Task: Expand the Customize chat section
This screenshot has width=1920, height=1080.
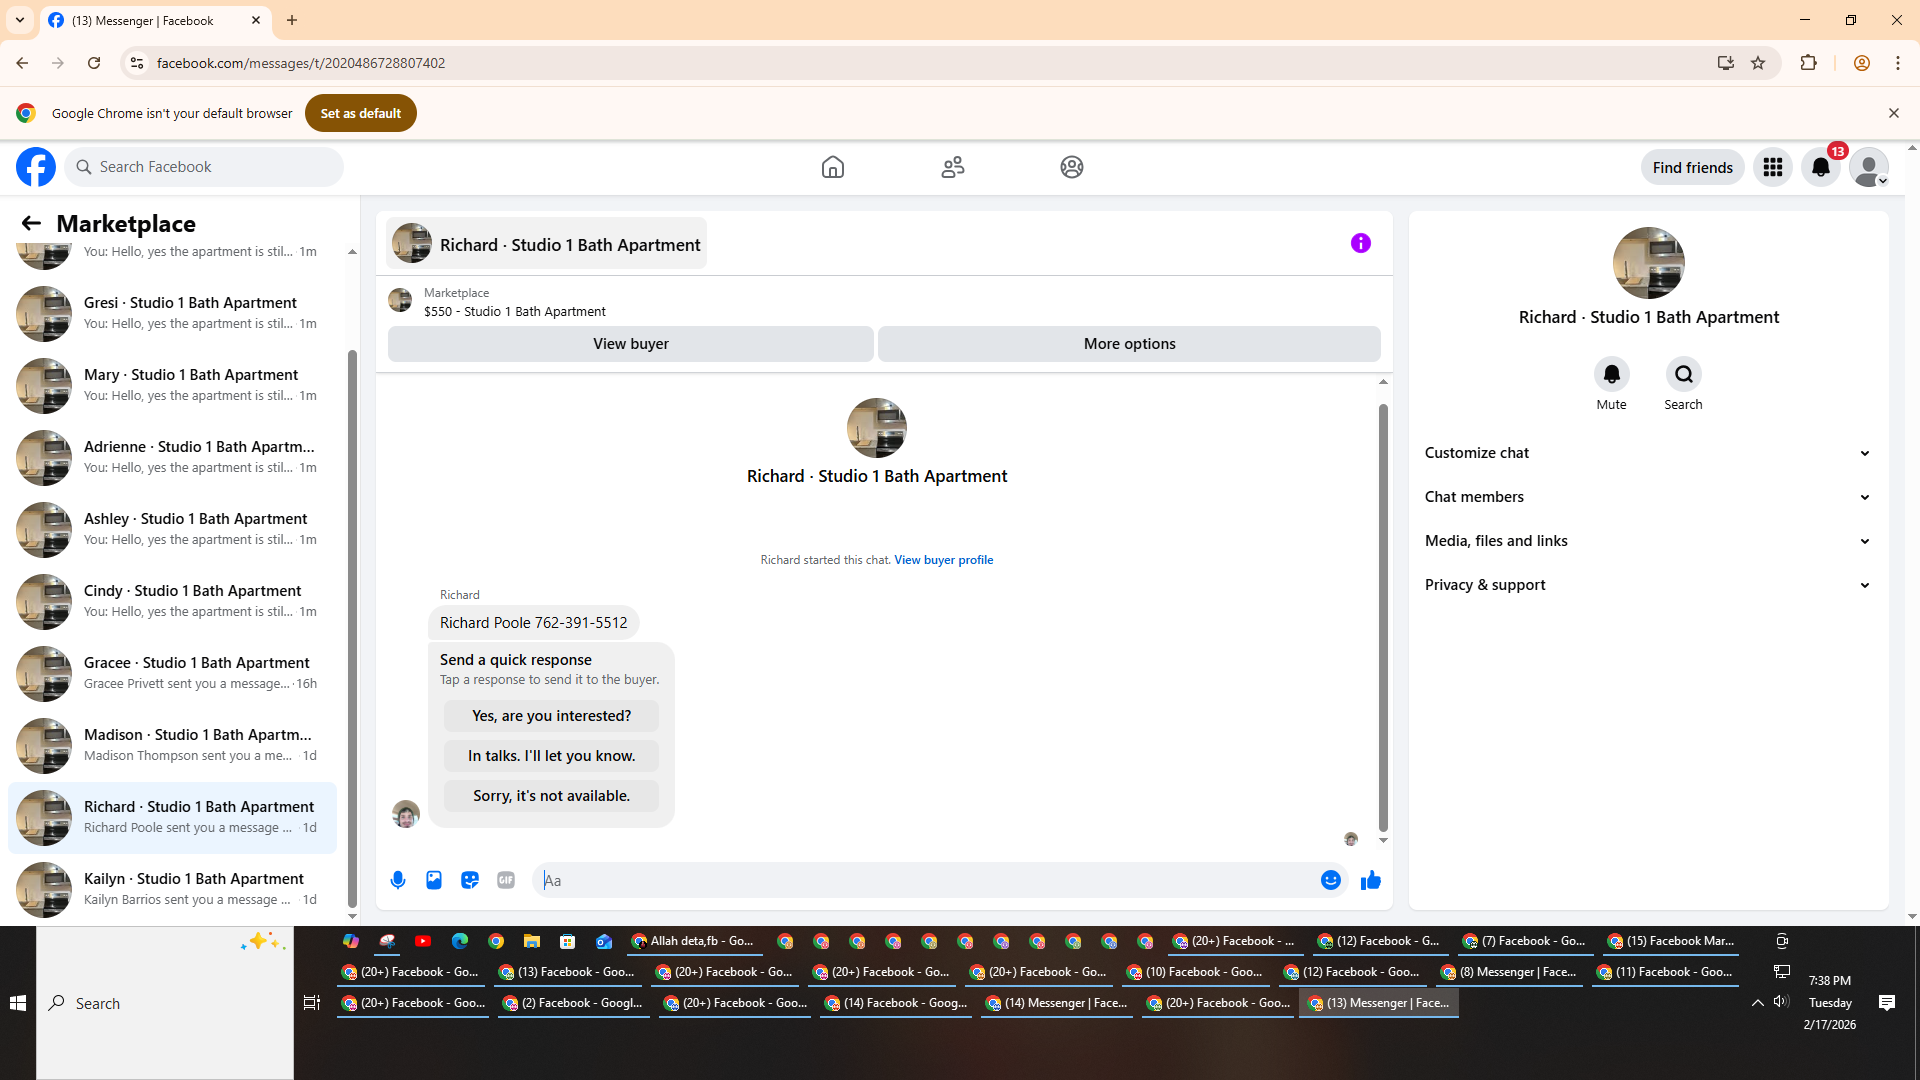Action: [x=1647, y=453]
